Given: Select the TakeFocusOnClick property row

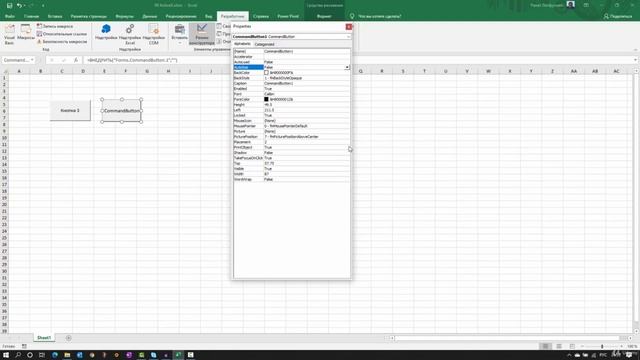Looking at the screenshot, I should 291,158.
